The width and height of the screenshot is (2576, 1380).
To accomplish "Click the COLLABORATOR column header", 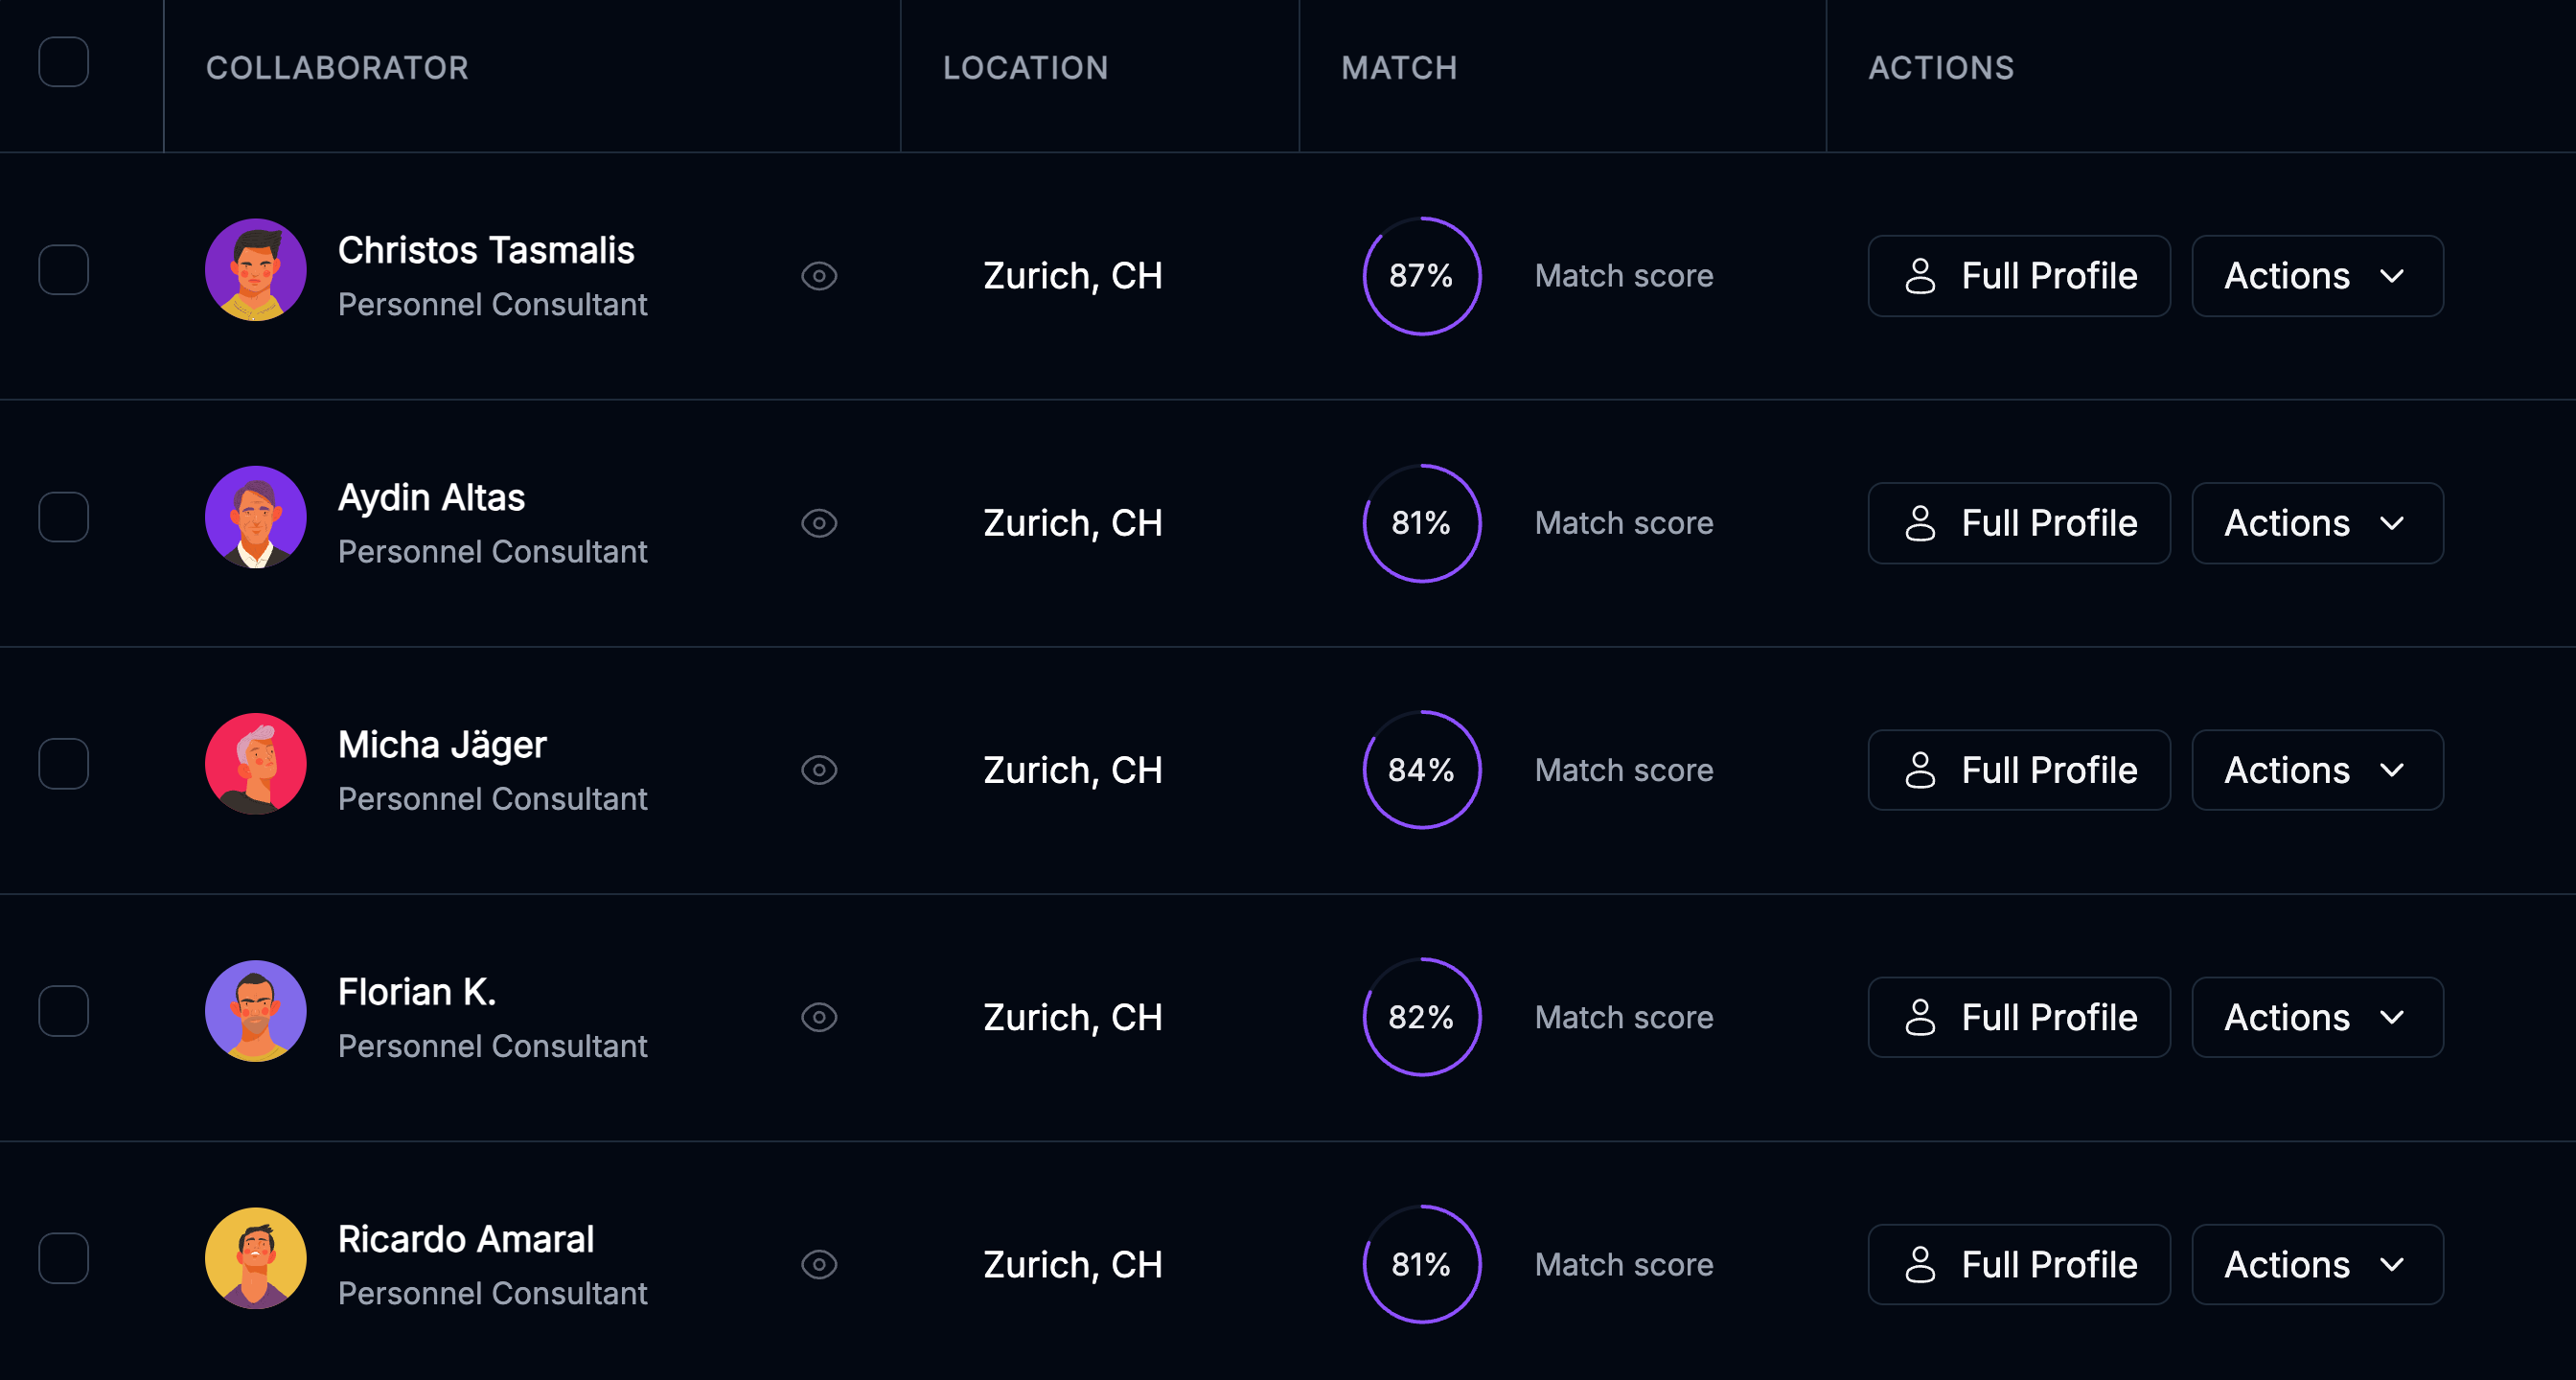I will coord(337,68).
